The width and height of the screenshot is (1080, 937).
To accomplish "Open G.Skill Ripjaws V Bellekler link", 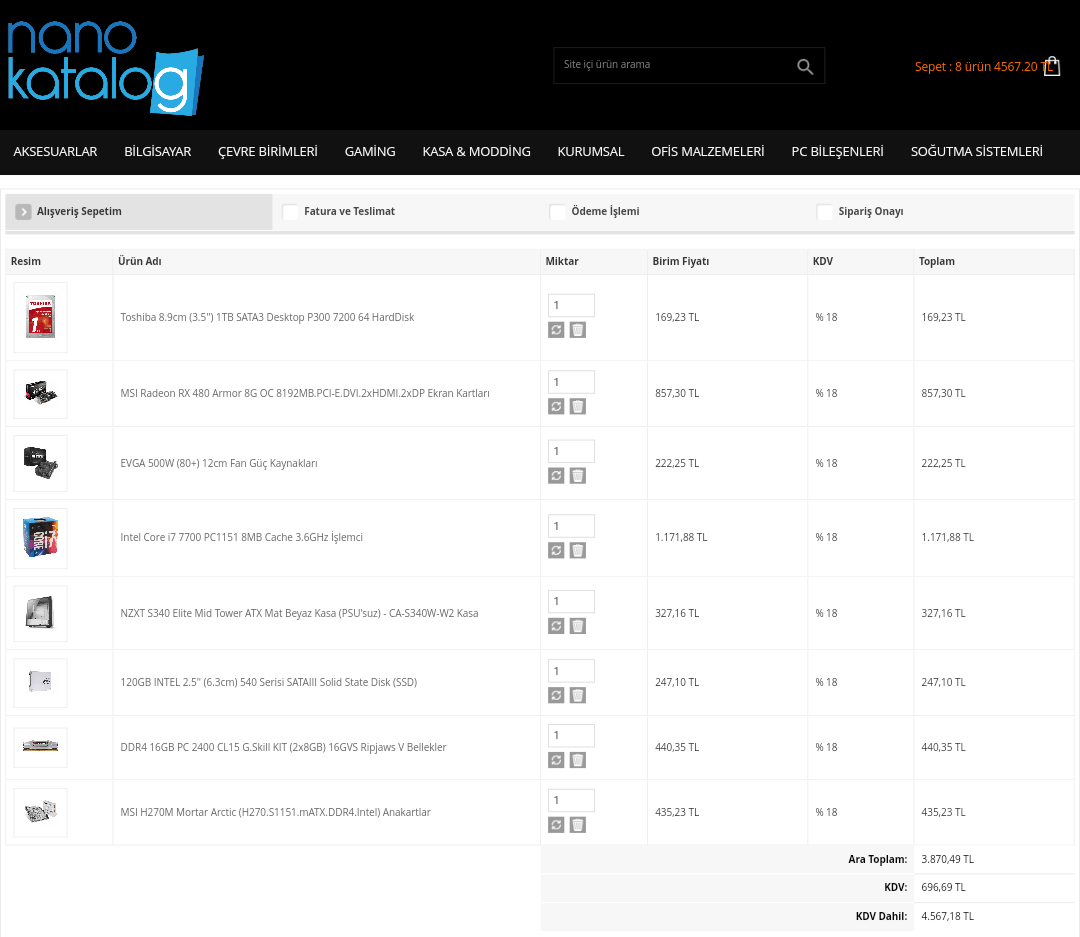I will pyautogui.click(x=283, y=747).
